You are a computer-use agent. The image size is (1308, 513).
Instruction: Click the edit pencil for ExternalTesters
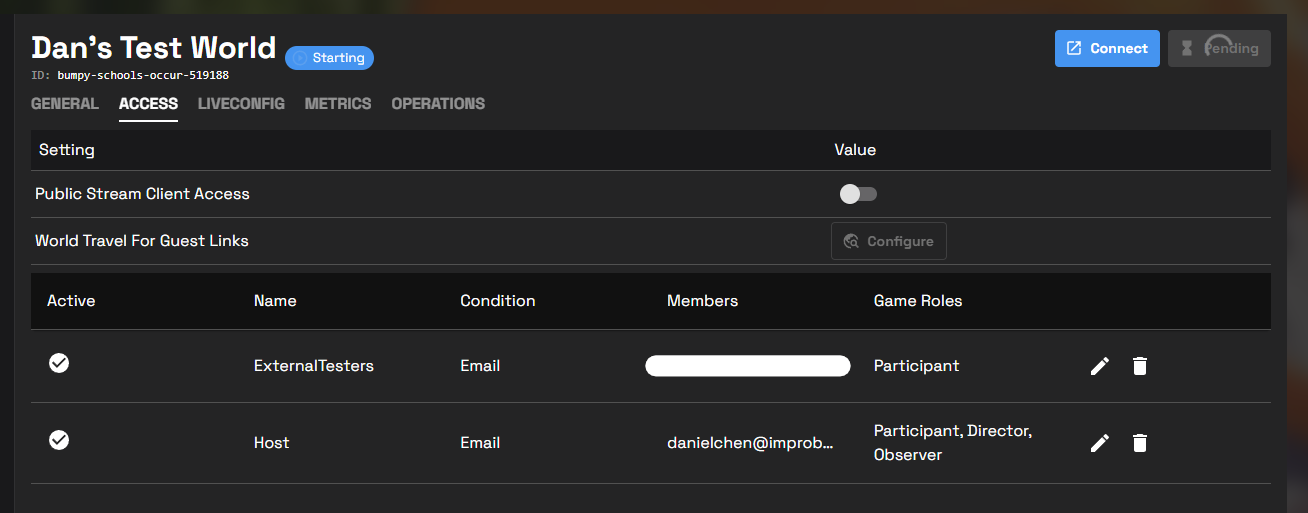(1099, 366)
